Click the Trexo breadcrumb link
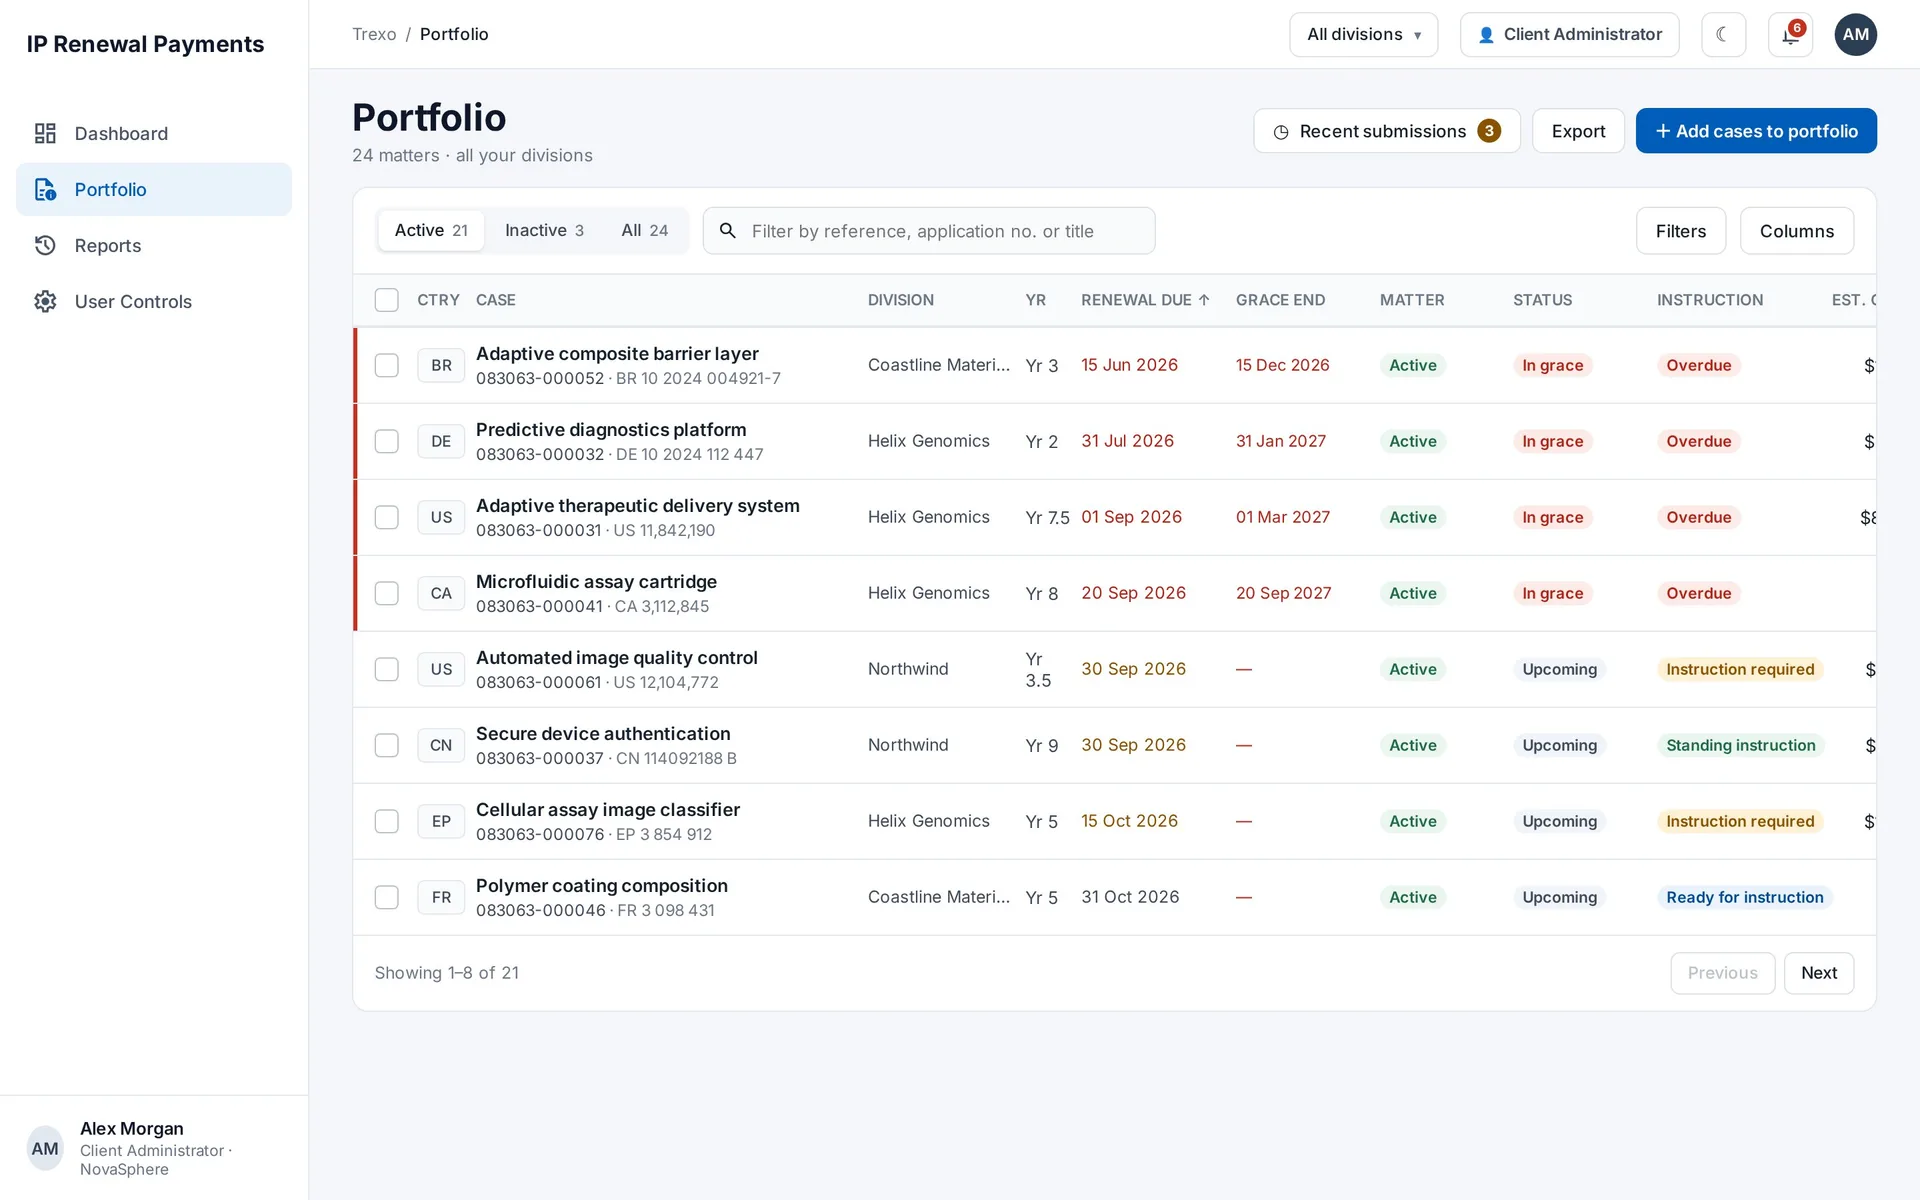Image resolution: width=1920 pixels, height=1200 pixels. click(374, 34)
